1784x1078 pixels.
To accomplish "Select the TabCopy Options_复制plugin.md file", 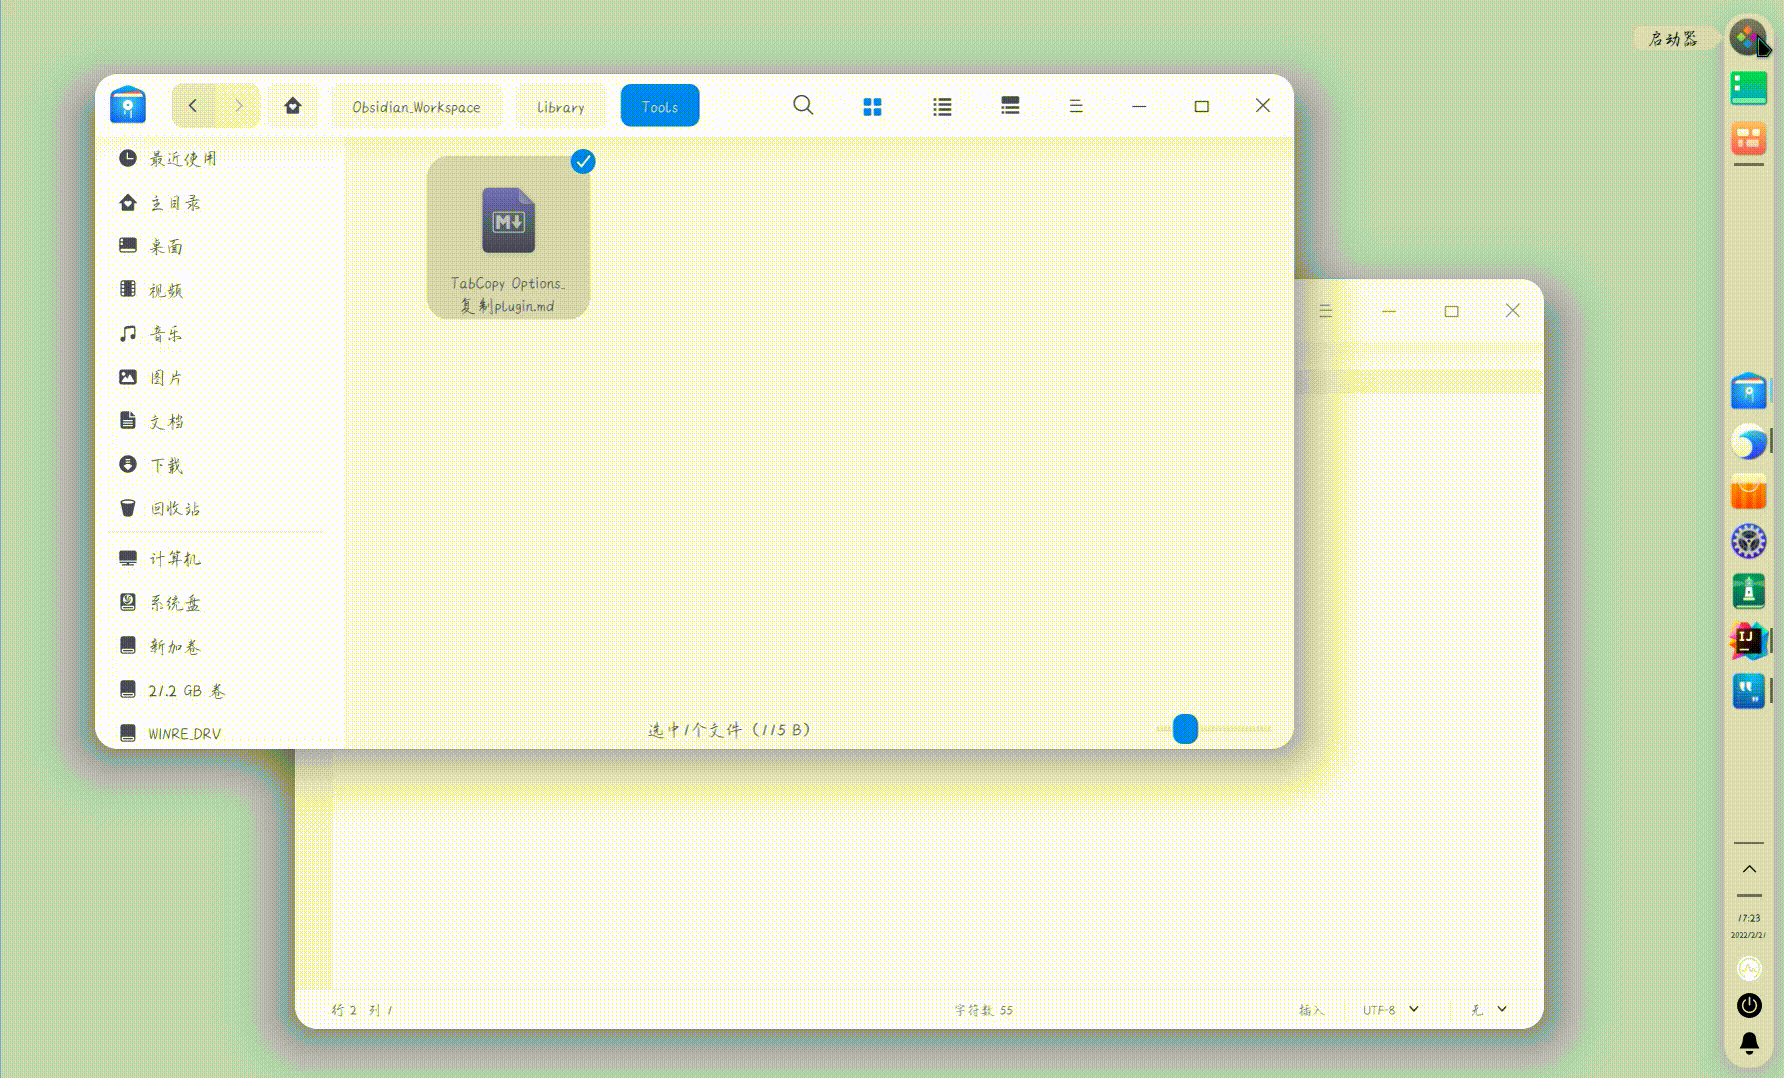I will tap(508, 238).
